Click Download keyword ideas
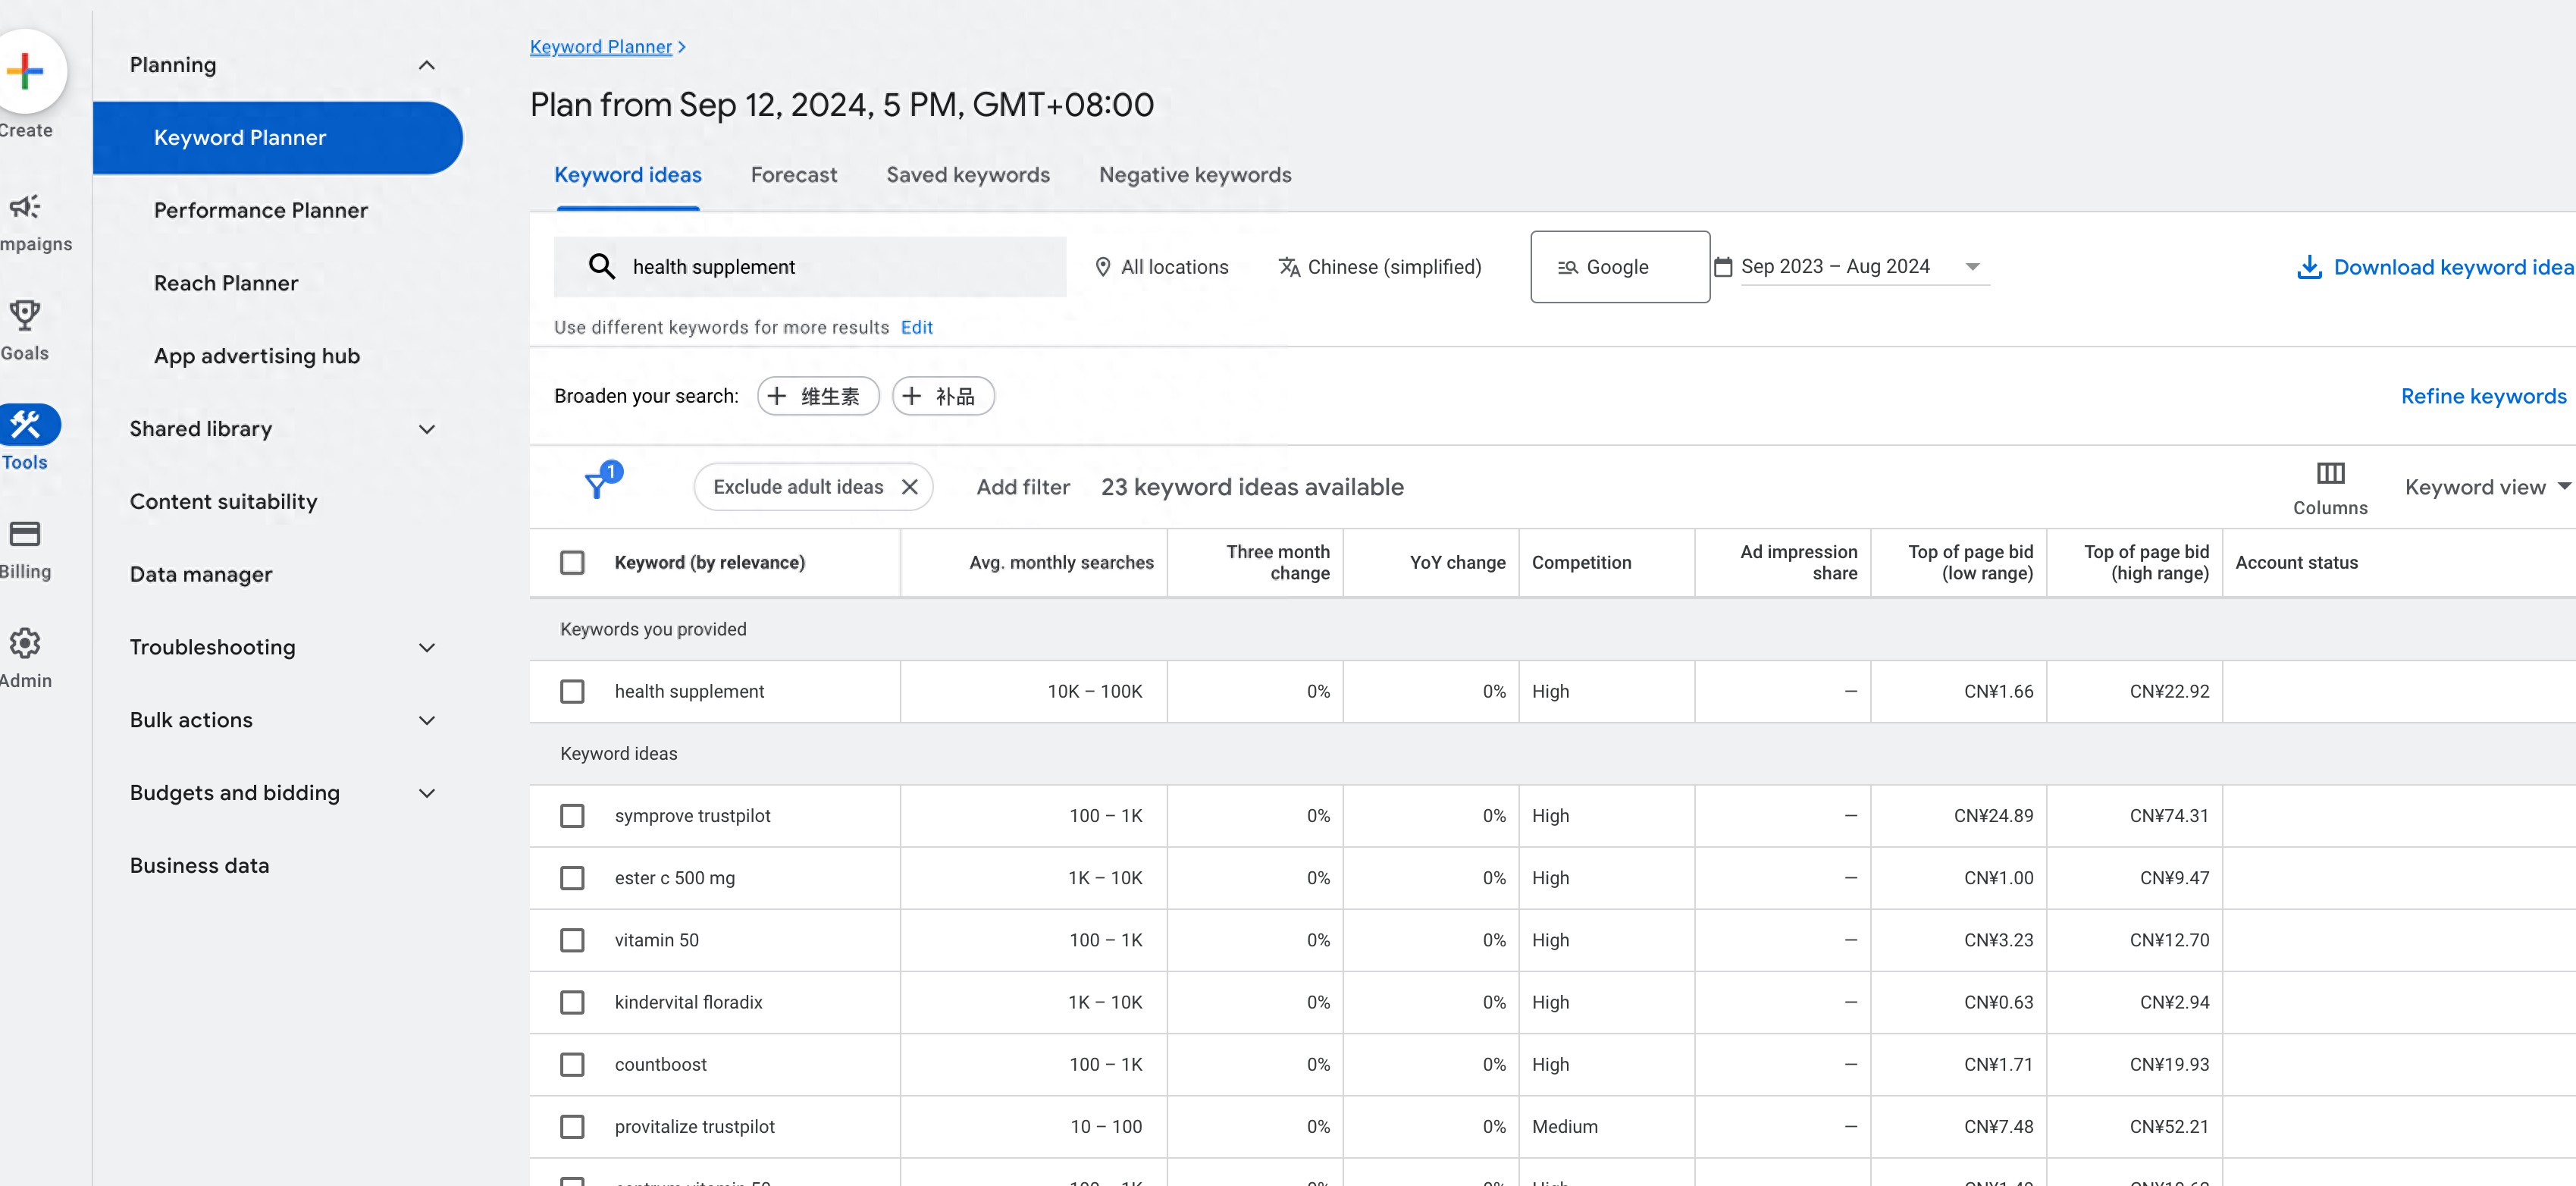 click(x=2435, y=267)
